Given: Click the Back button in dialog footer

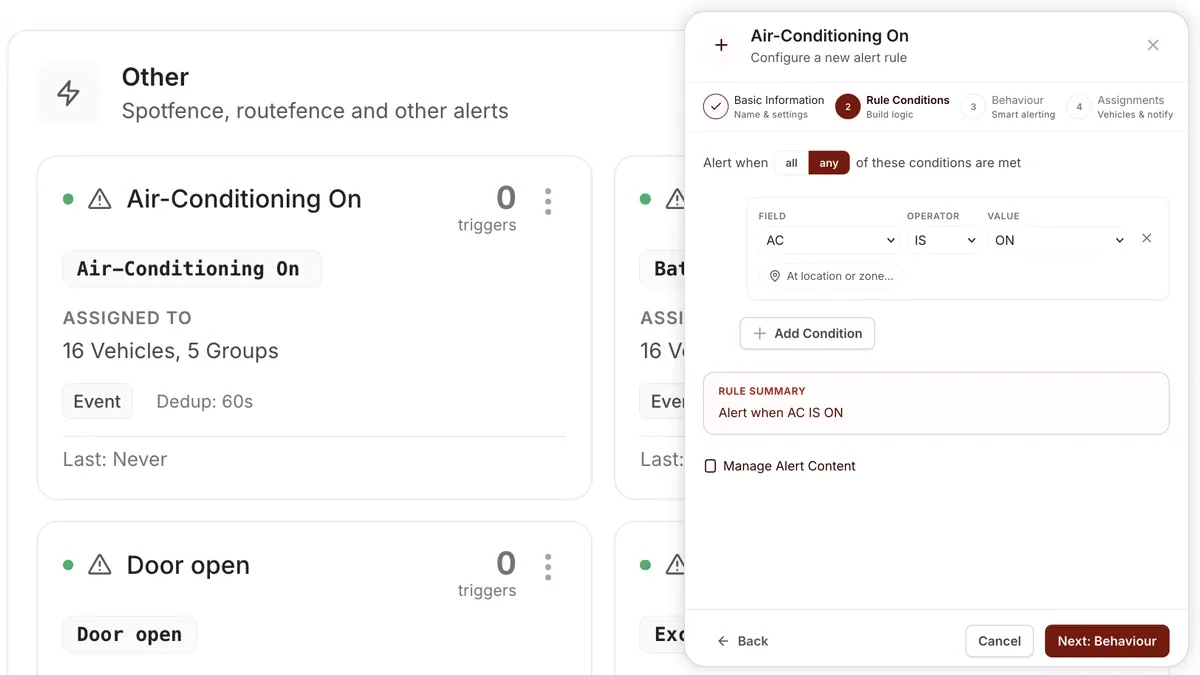Looking at the screenshot, I should pos(743,641).
